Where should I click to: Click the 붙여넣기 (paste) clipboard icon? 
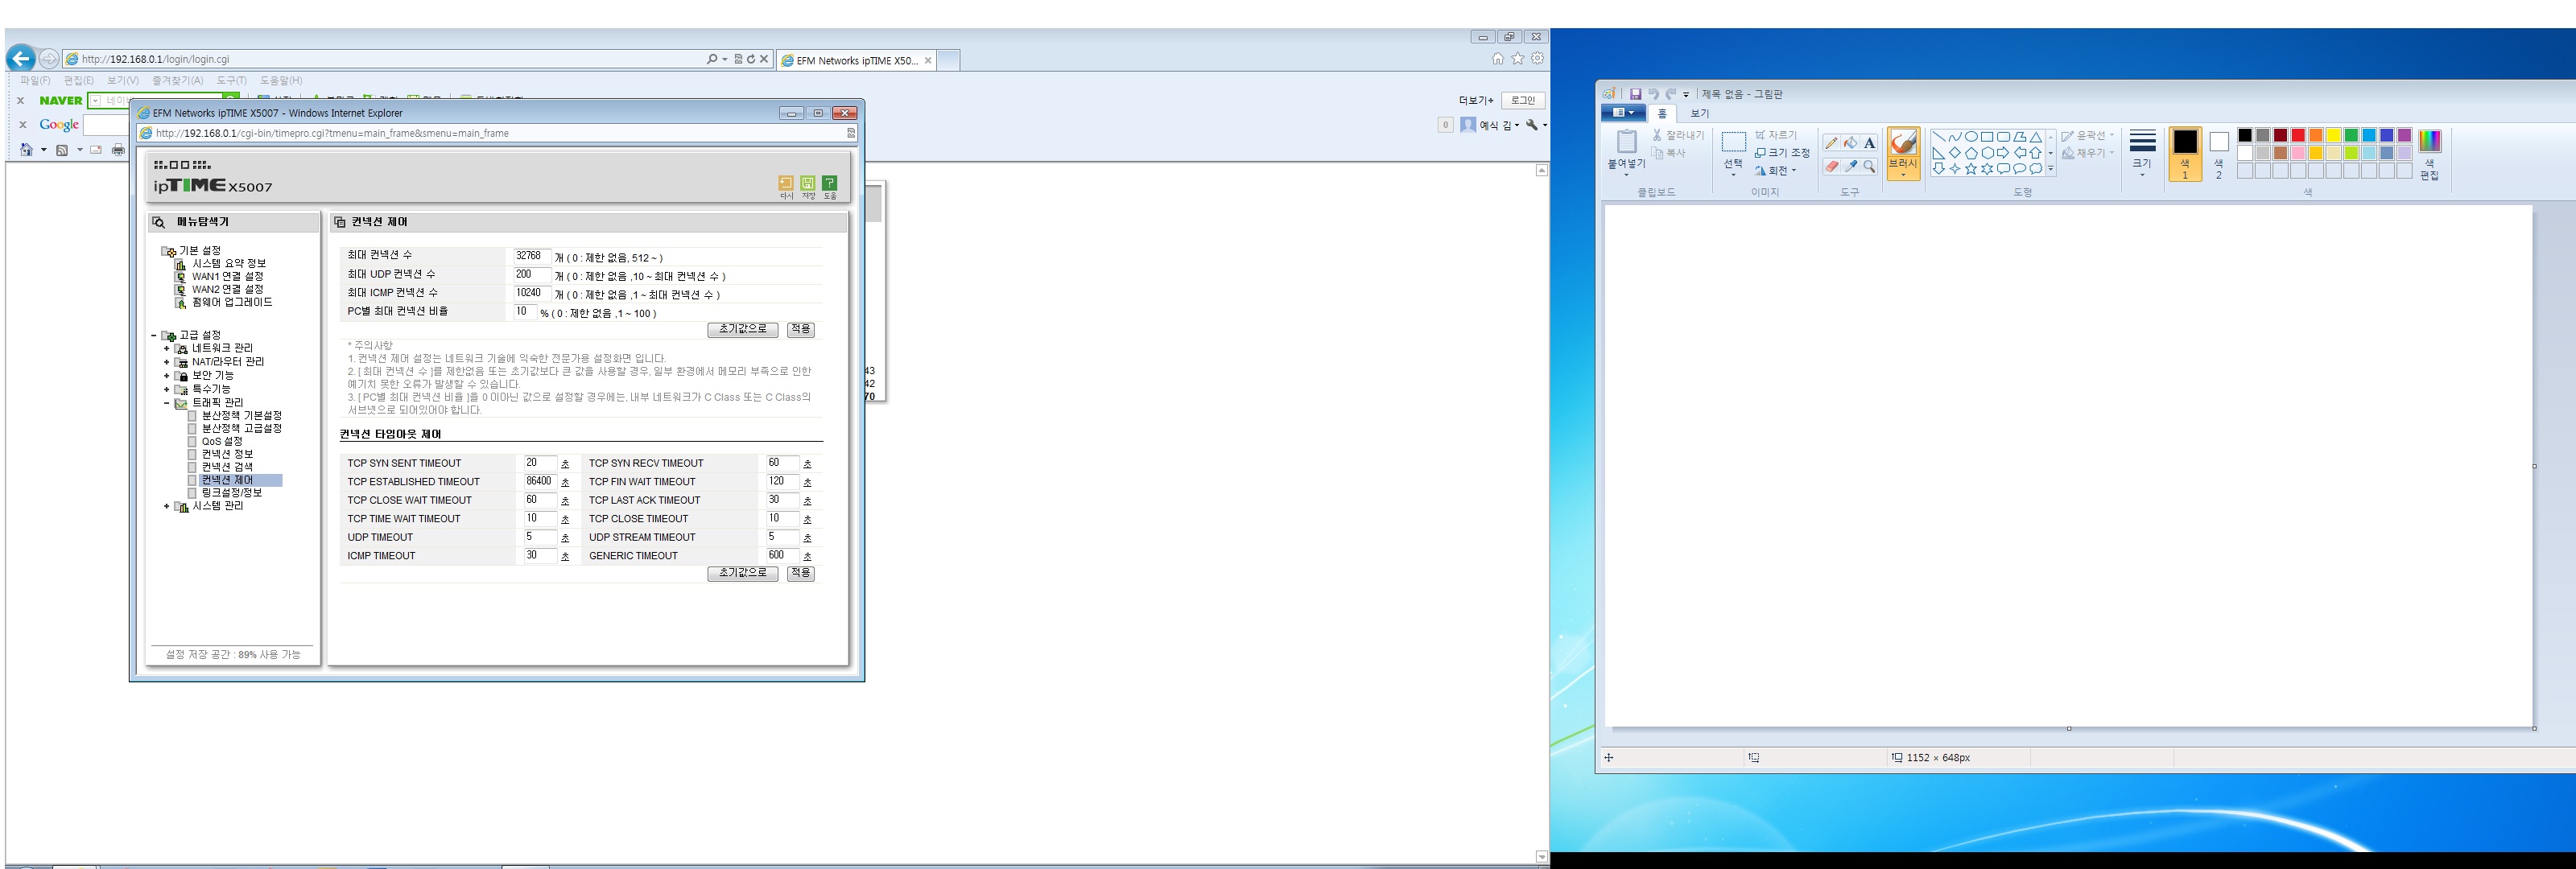[x=1627, y=143]
